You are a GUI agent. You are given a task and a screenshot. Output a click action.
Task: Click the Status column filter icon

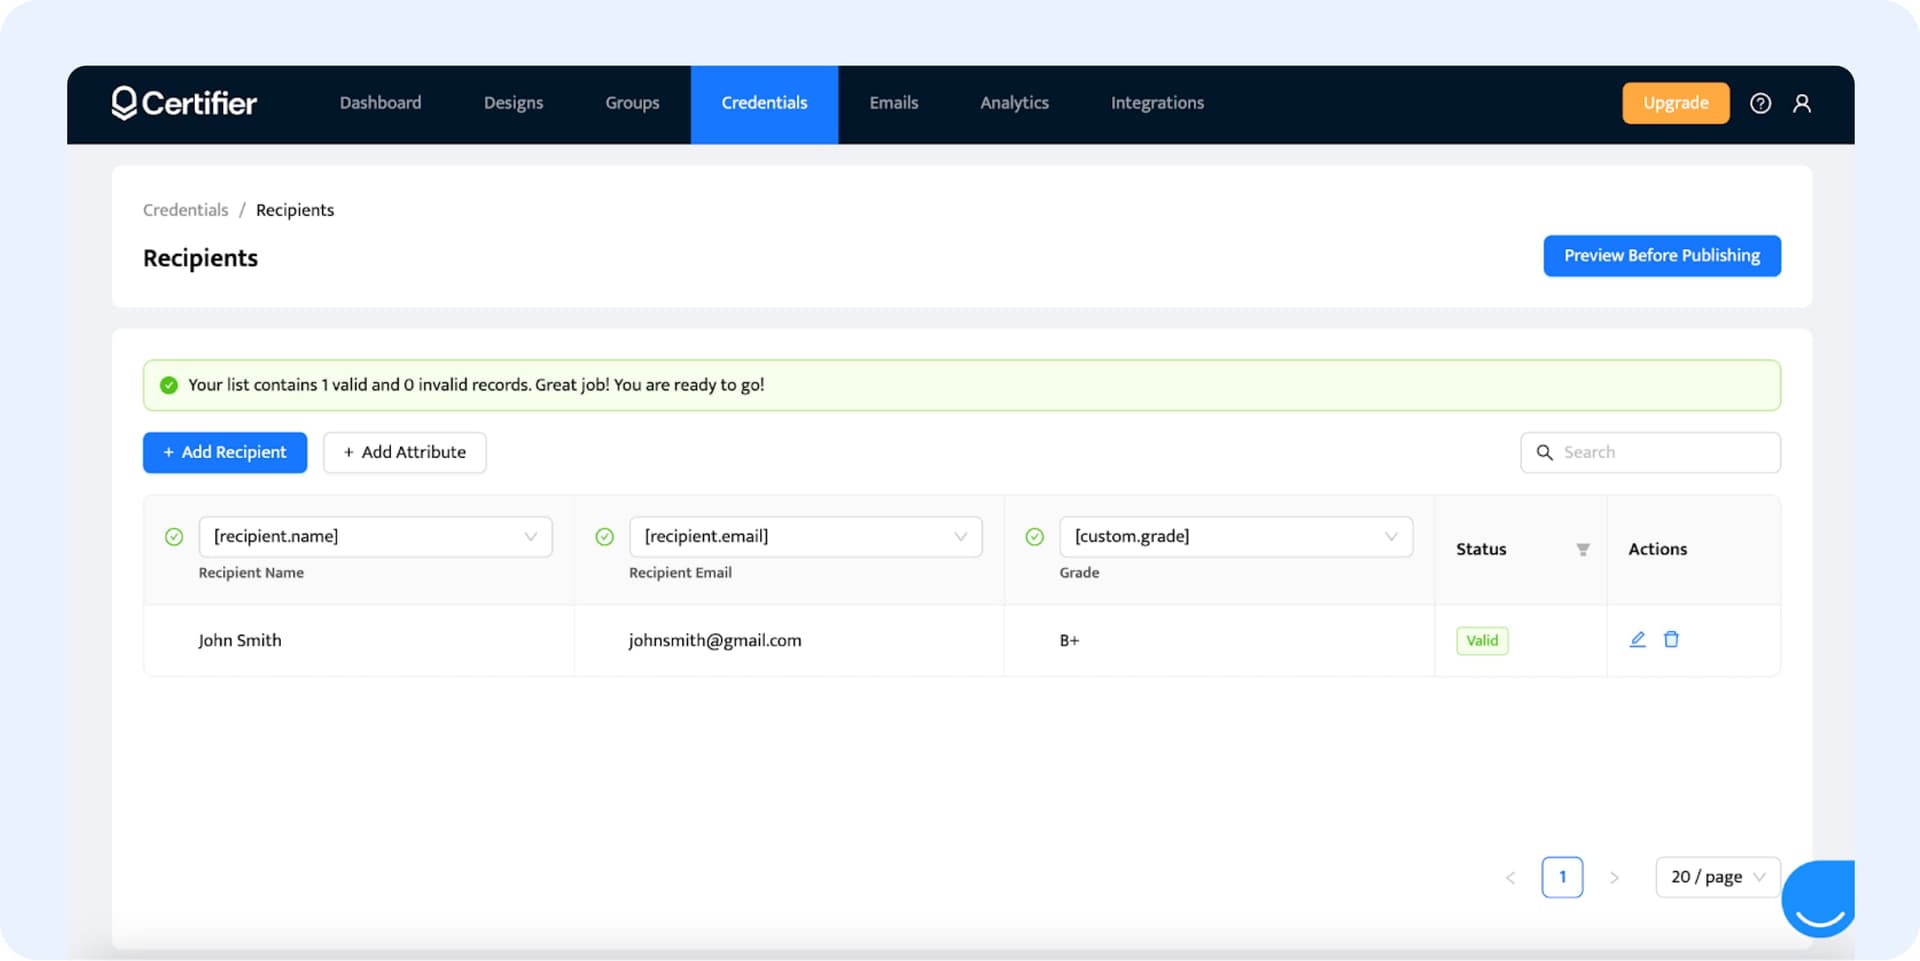(x=1583, y=549)
